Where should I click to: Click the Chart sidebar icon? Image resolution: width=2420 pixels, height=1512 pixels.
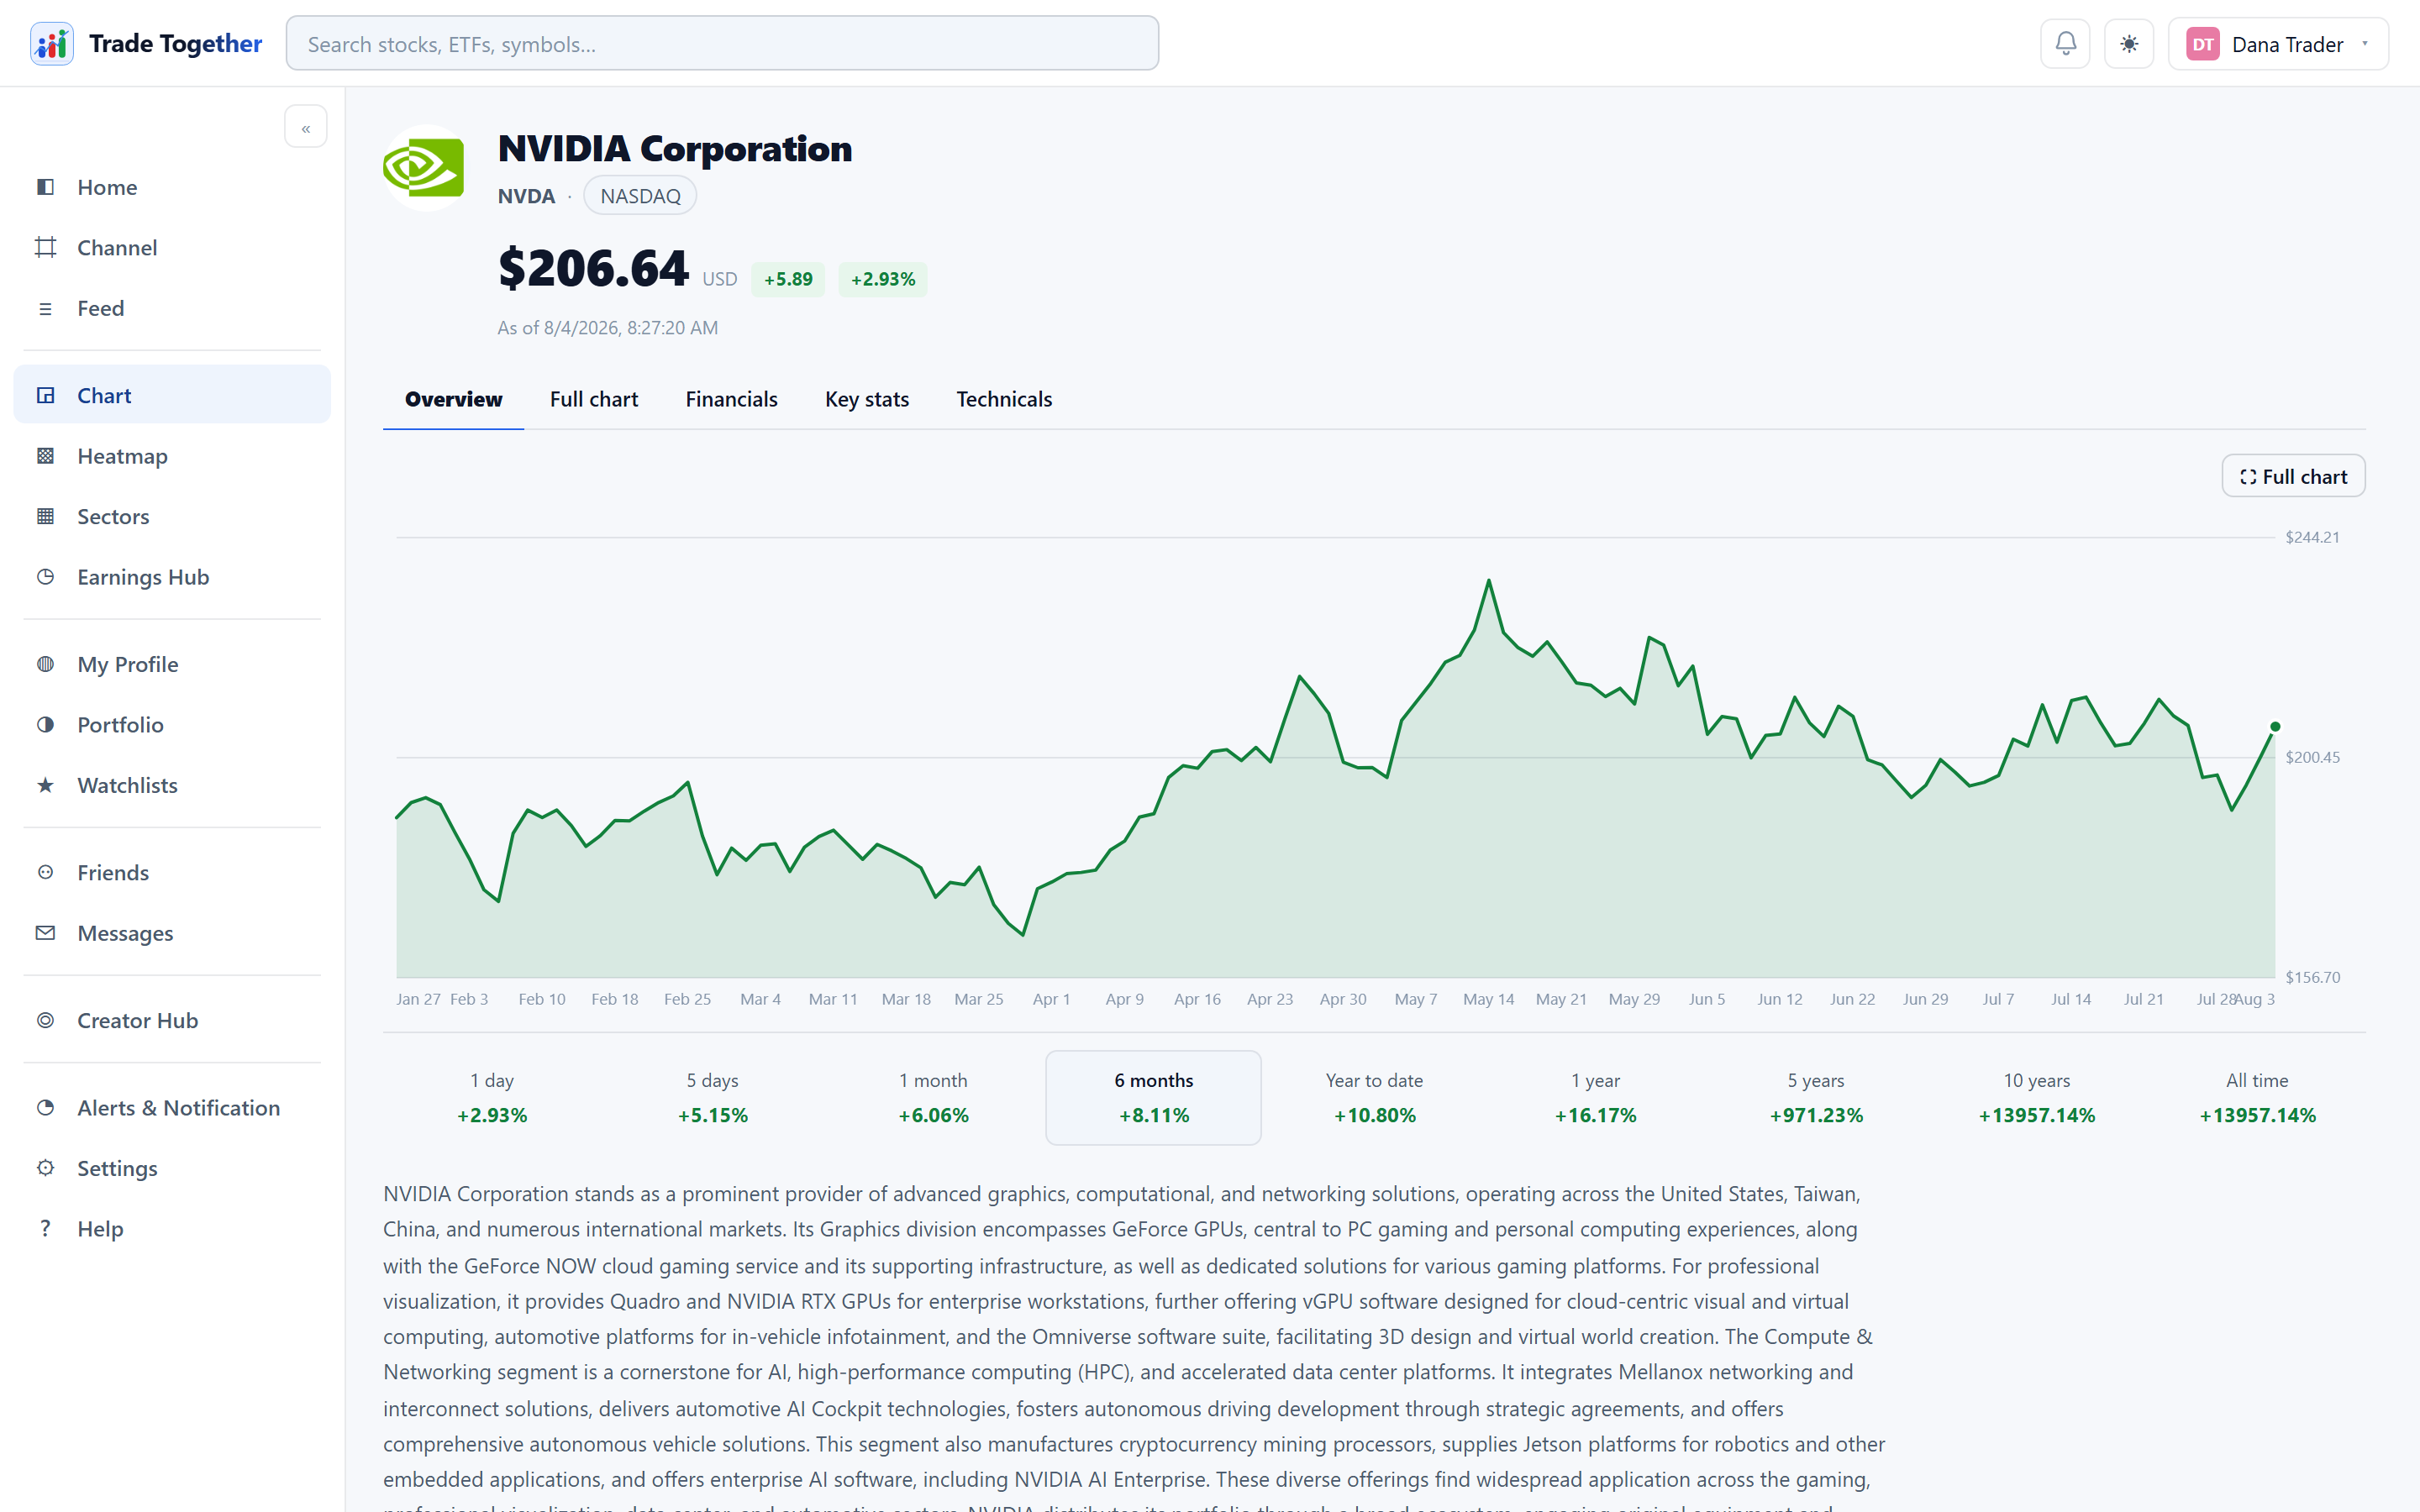[x=45, y=395]
